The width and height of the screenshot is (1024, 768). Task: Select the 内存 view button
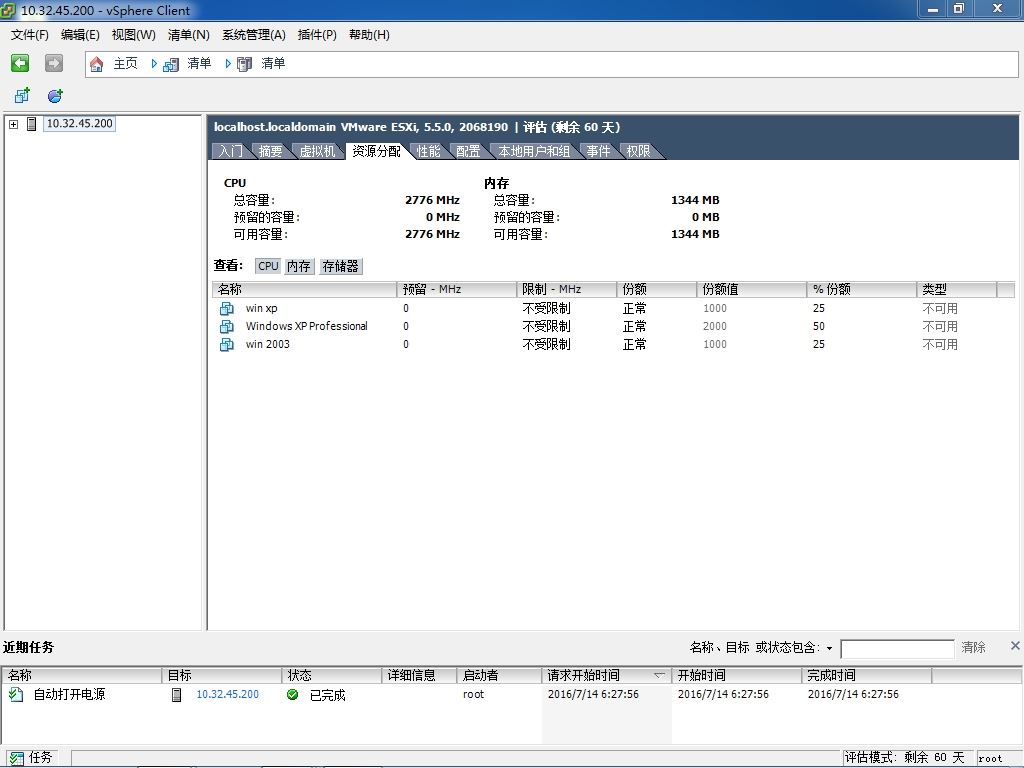(299, 266)
